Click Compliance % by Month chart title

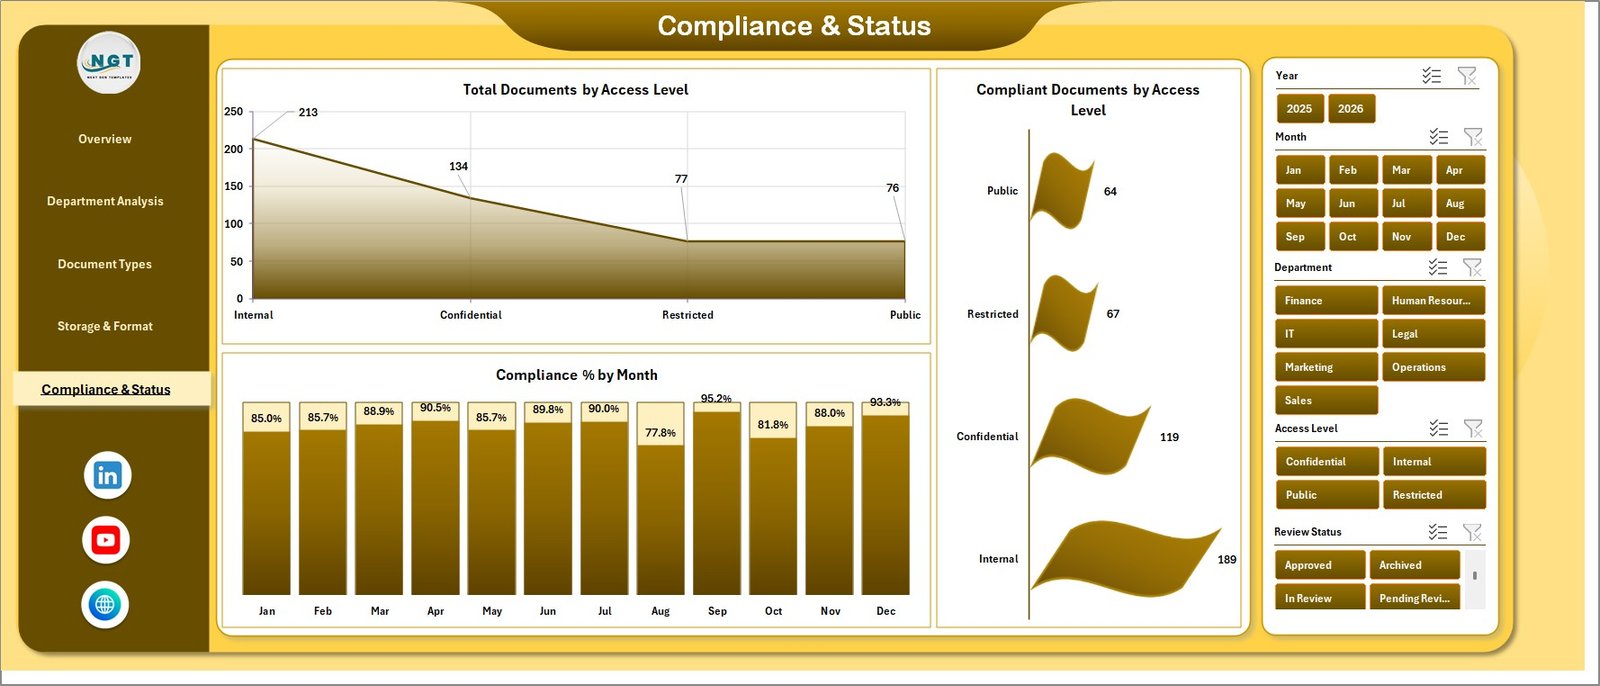[577, 375]
